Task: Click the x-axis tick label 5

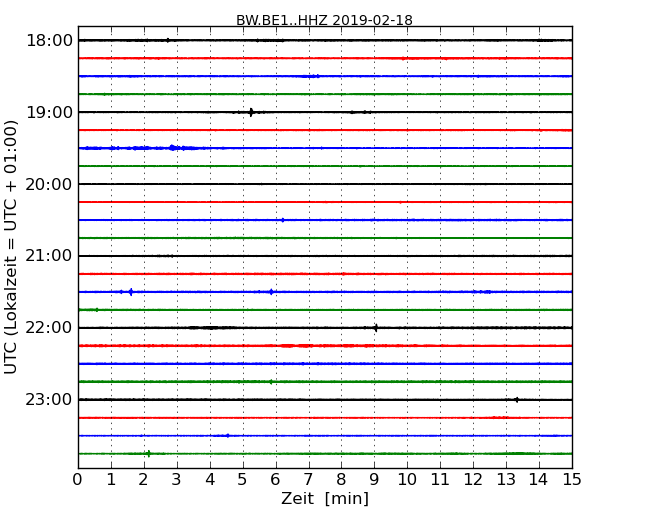Action: pyautogui.click(x=243, y=480)
